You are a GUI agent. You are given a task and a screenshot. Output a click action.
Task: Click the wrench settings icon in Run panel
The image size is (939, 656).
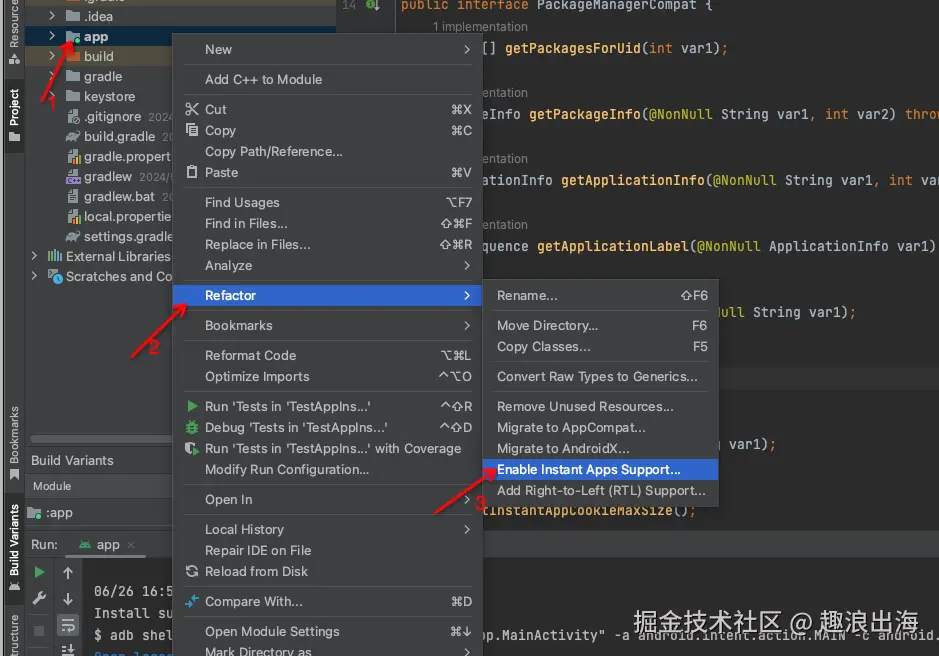pos(39,598)
